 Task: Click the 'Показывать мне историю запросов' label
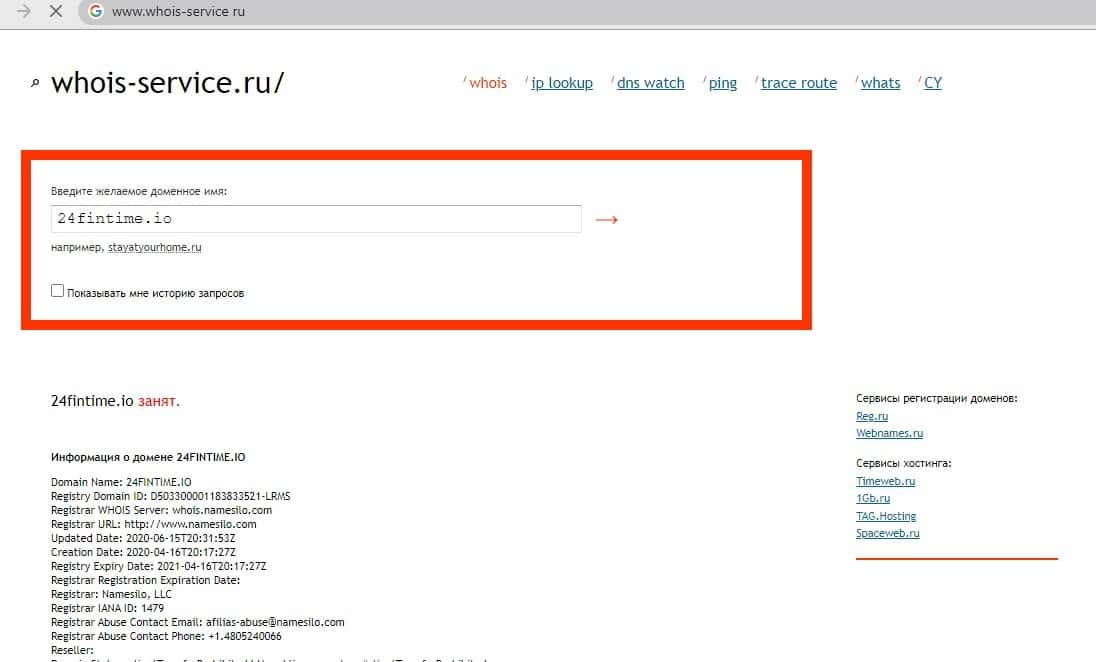point(156,294)
